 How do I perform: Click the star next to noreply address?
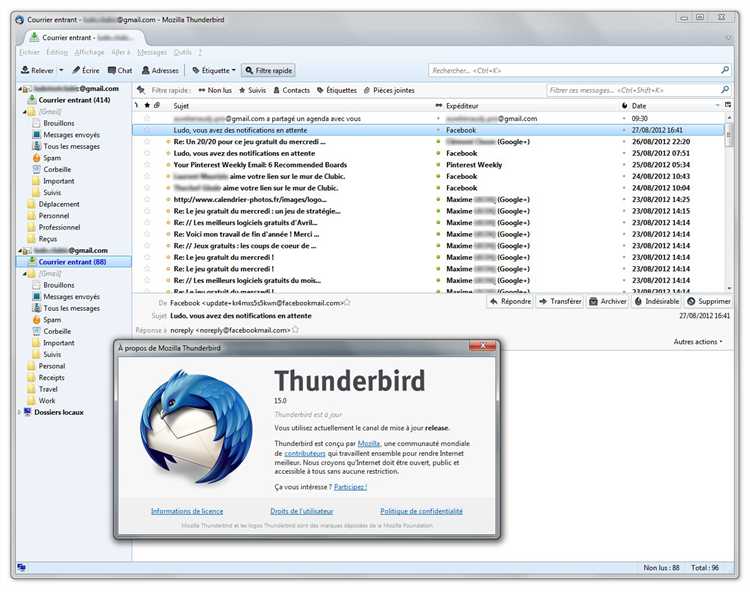[x=295, y=329]
